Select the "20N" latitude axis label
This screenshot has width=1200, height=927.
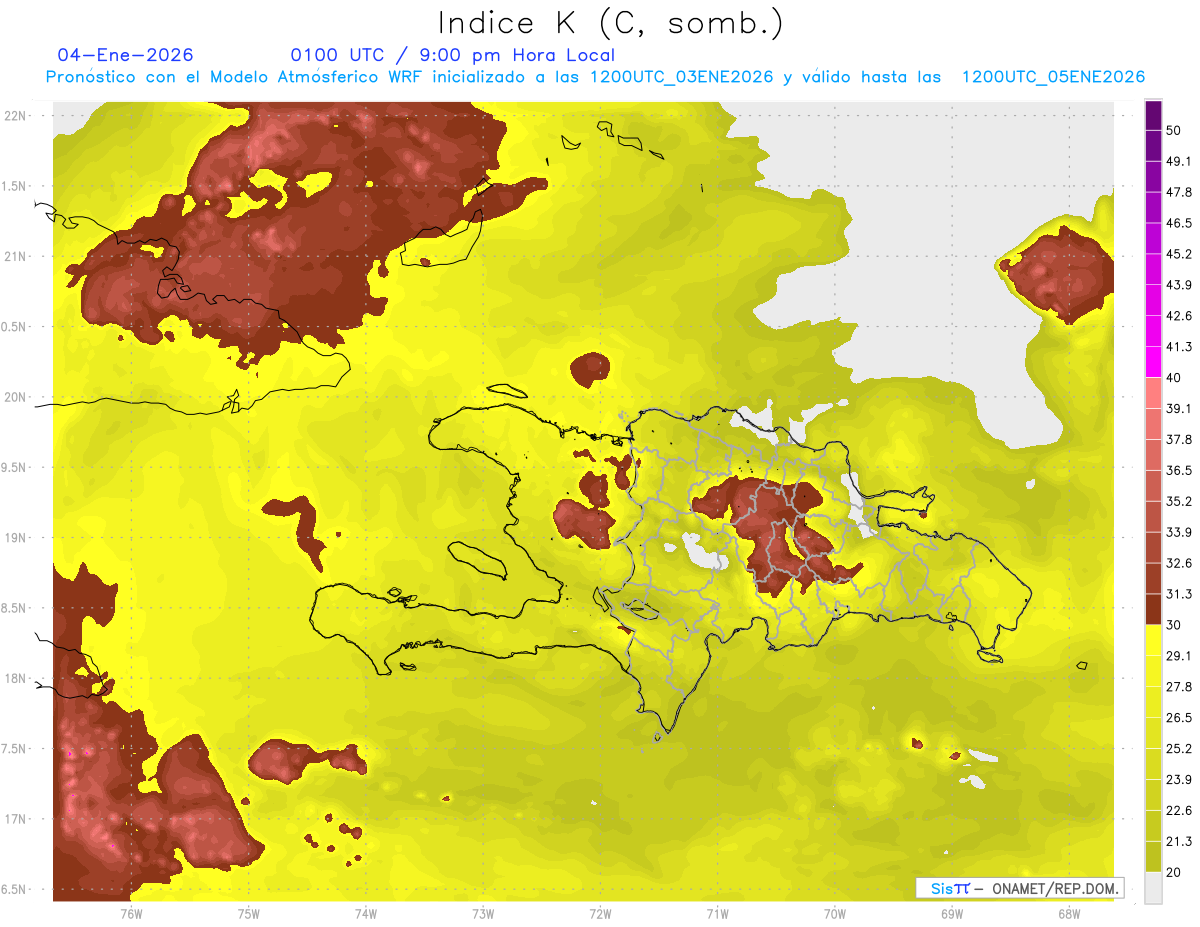tap(17, 398)
